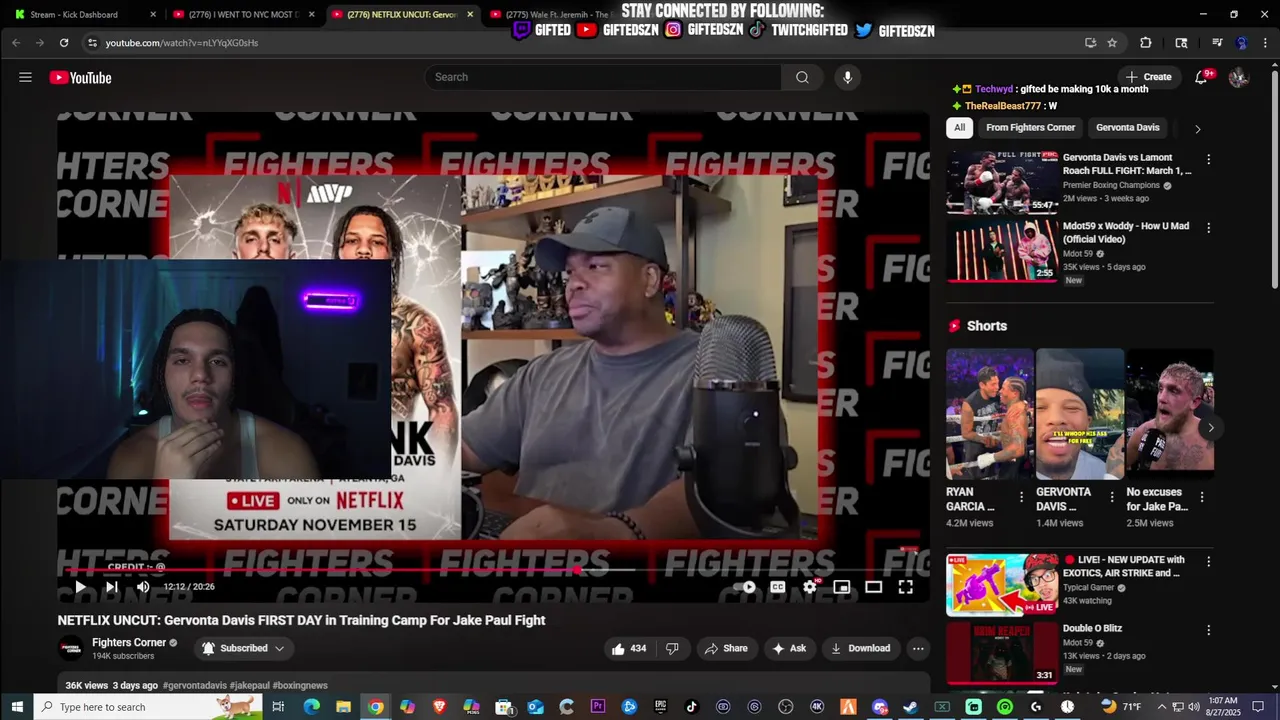
Task: Bookmark this page with star icon
Action: [x=1112, y=43]
